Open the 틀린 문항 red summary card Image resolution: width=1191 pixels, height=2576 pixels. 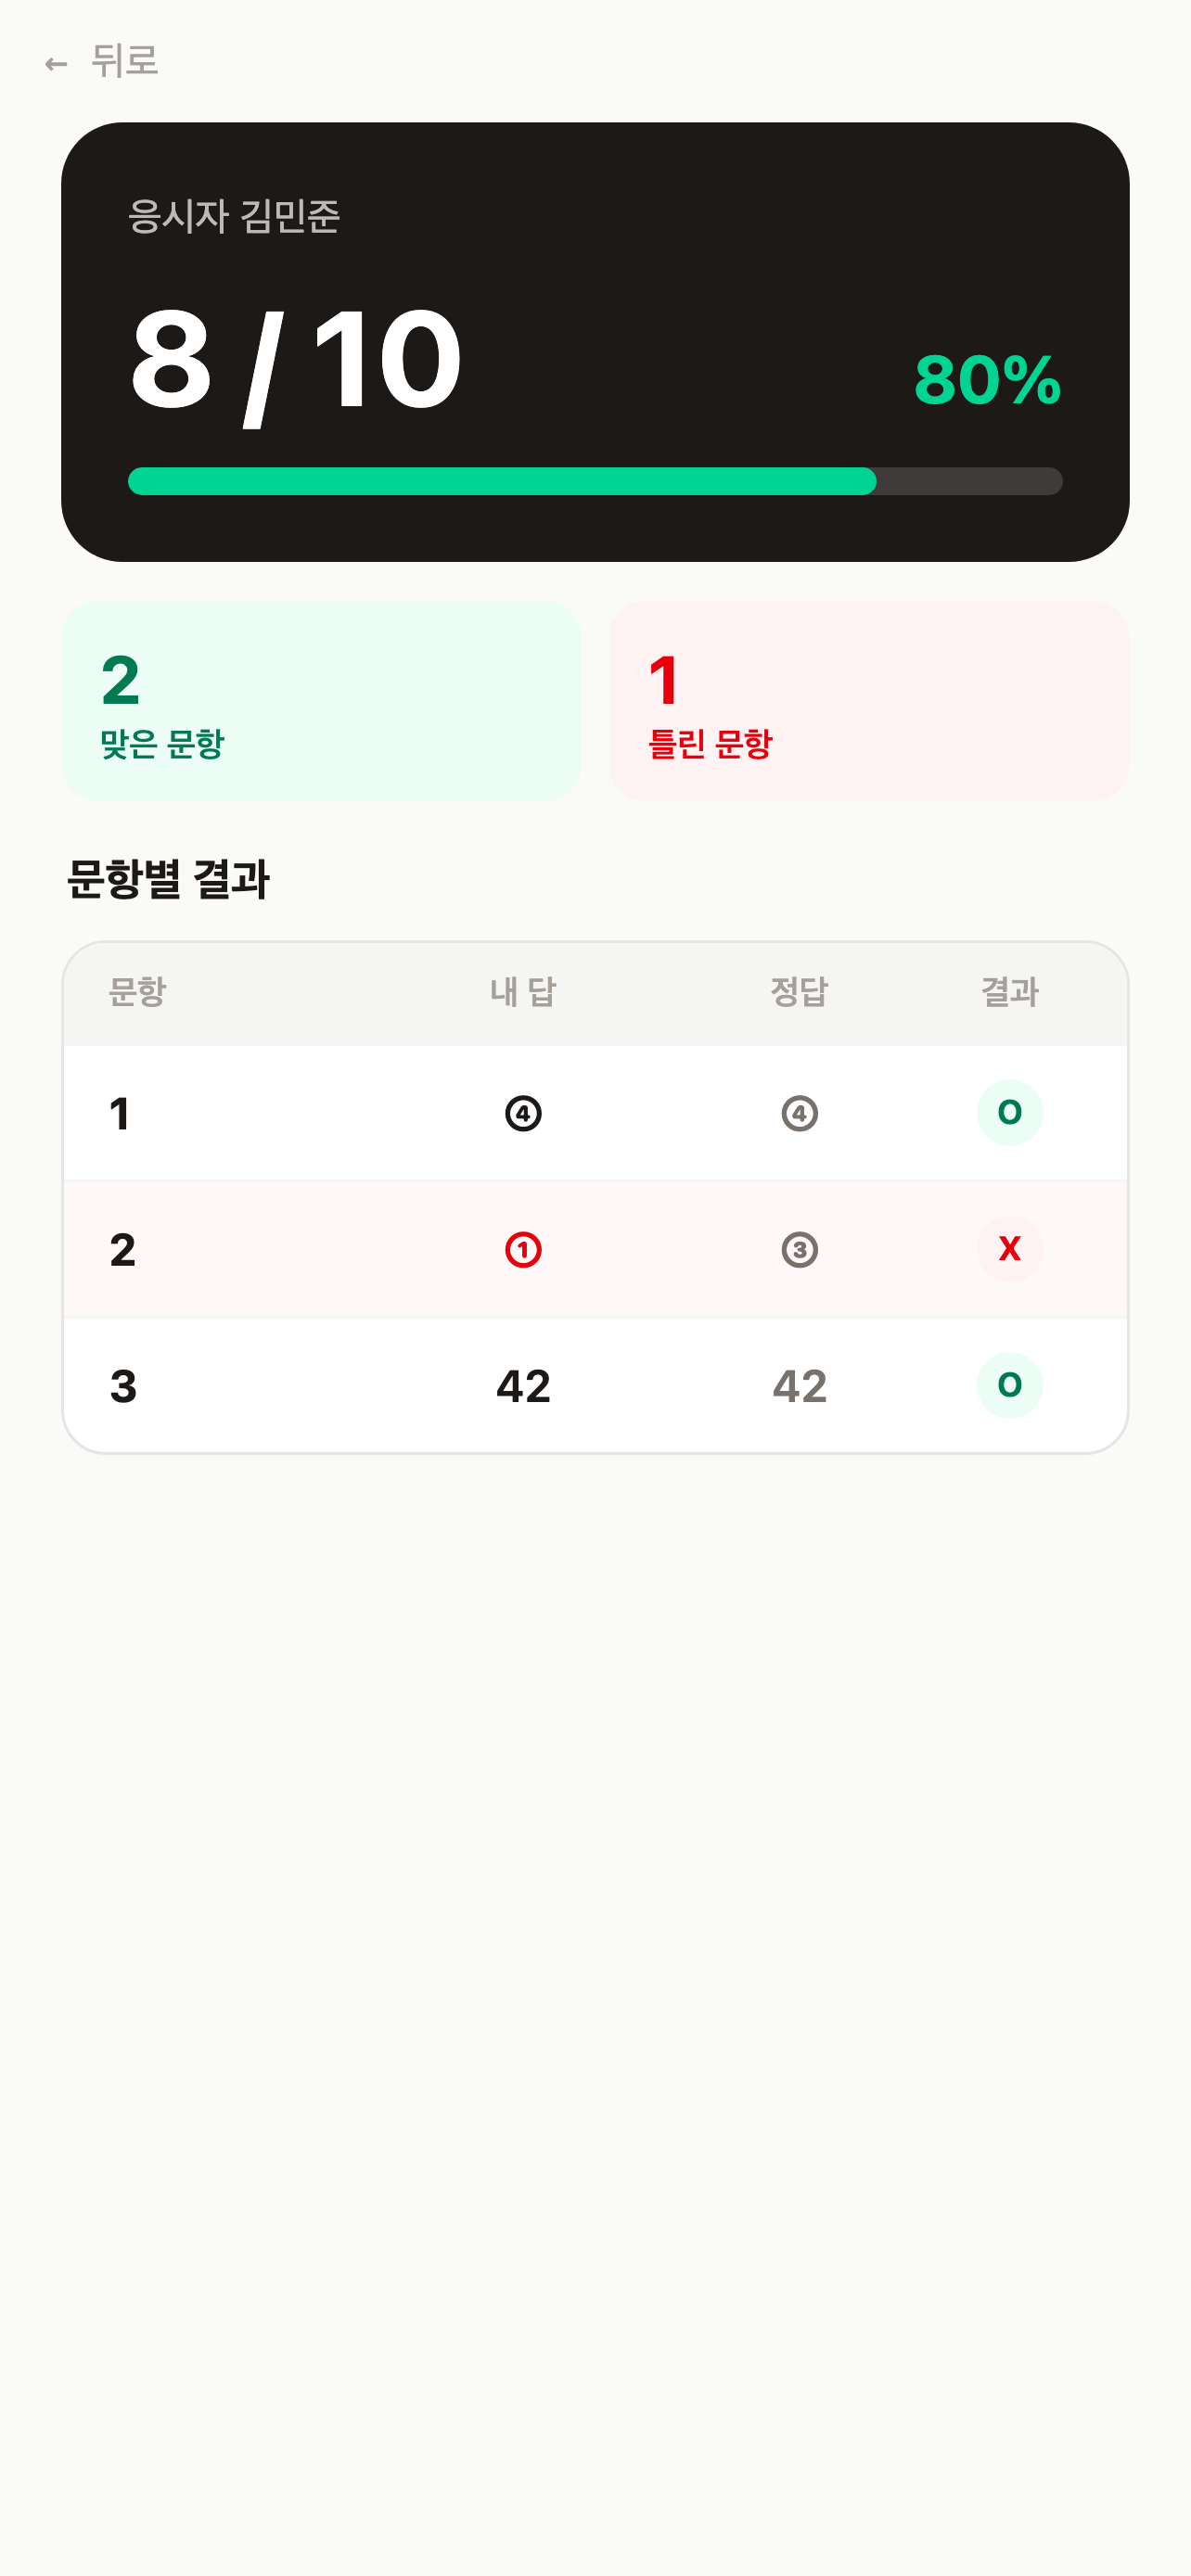[869, 701]
